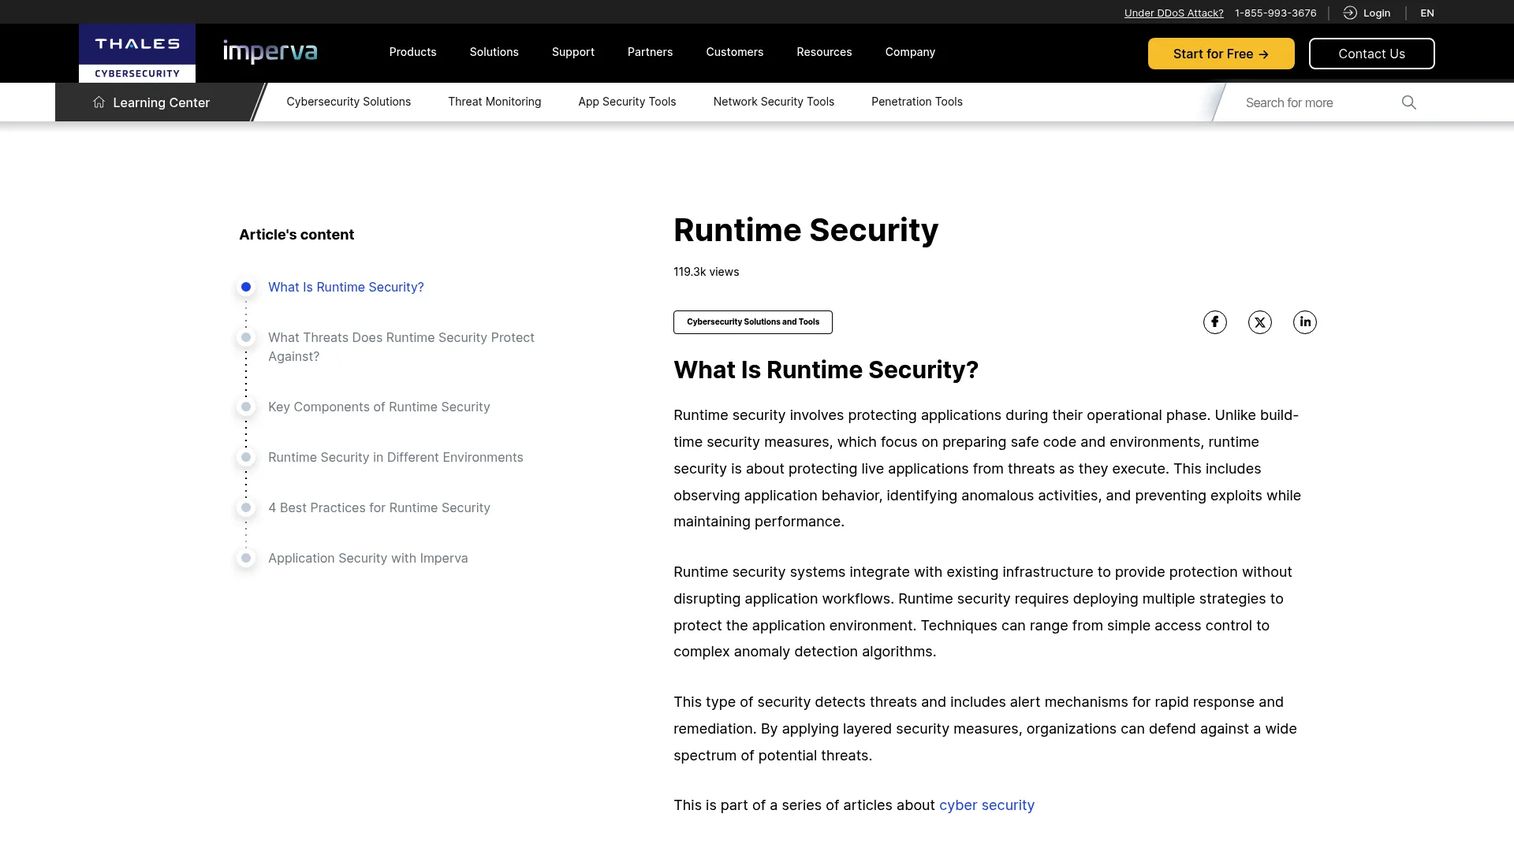Image resolution: width=1514 pixels, height=851 pixels.
Task: Open the Company menu
Action: point(910,52)
